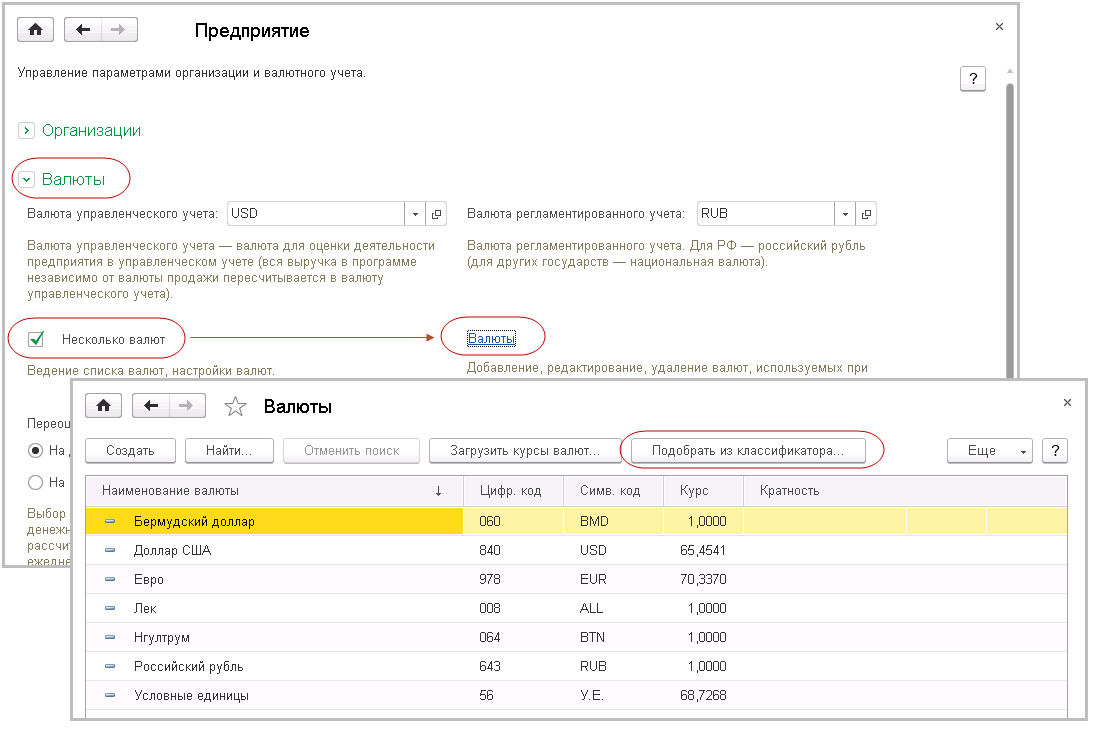Click the home icon in Предприятие window
Screen dimensions: 1094x729
click(x=36, y=30)
